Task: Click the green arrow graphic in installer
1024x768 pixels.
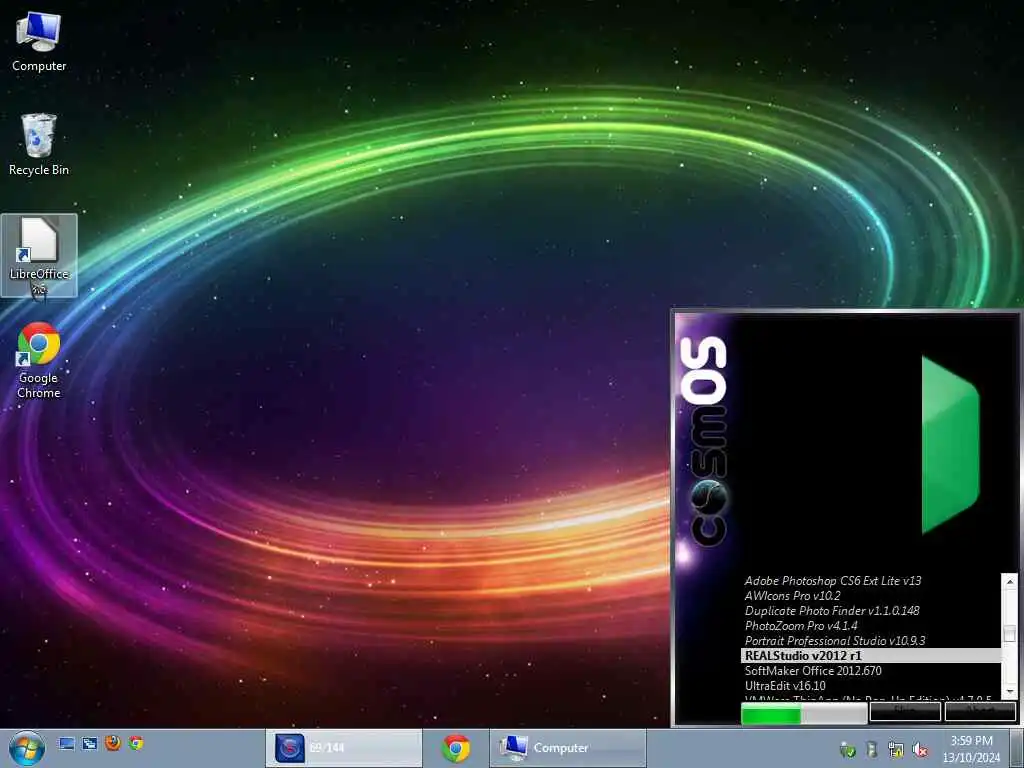Action: click(950, 445)
